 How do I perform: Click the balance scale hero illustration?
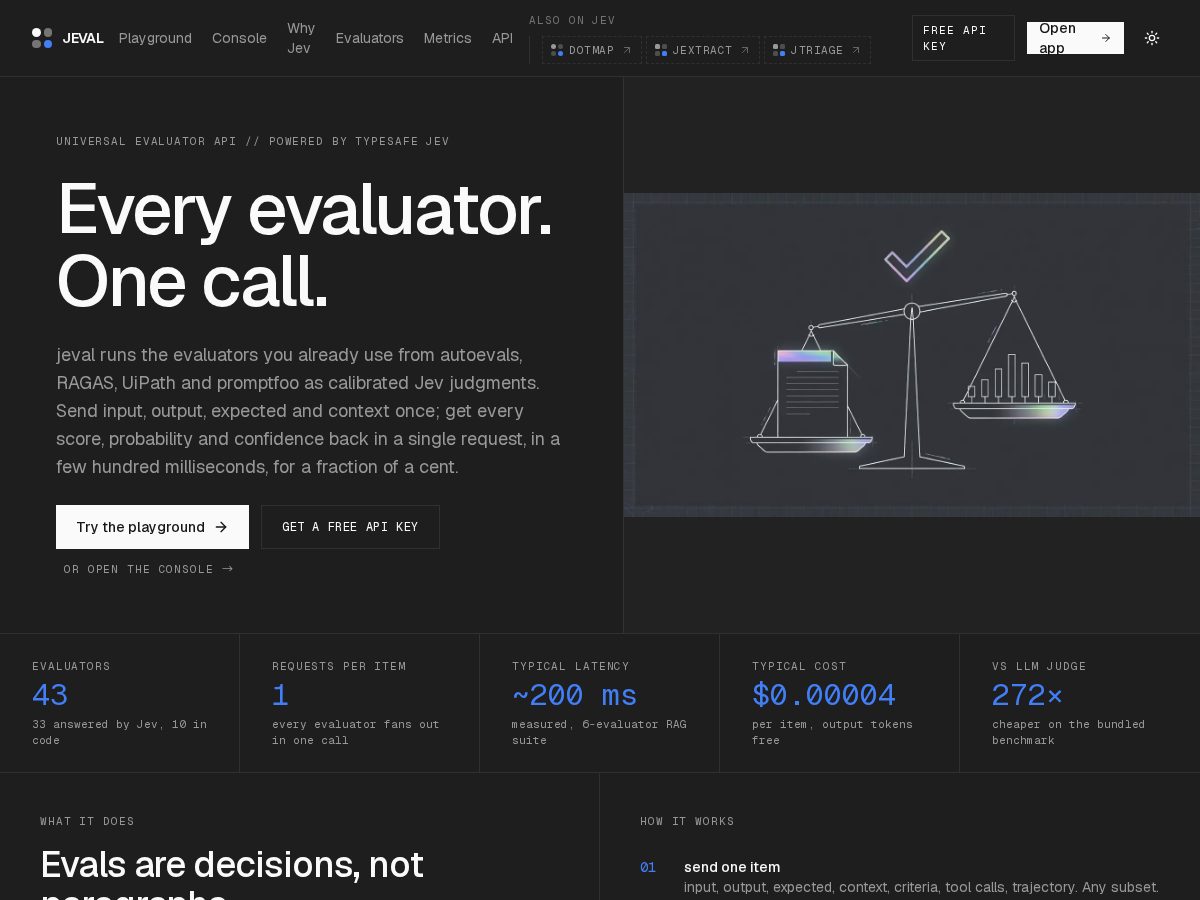coord(912,355)
